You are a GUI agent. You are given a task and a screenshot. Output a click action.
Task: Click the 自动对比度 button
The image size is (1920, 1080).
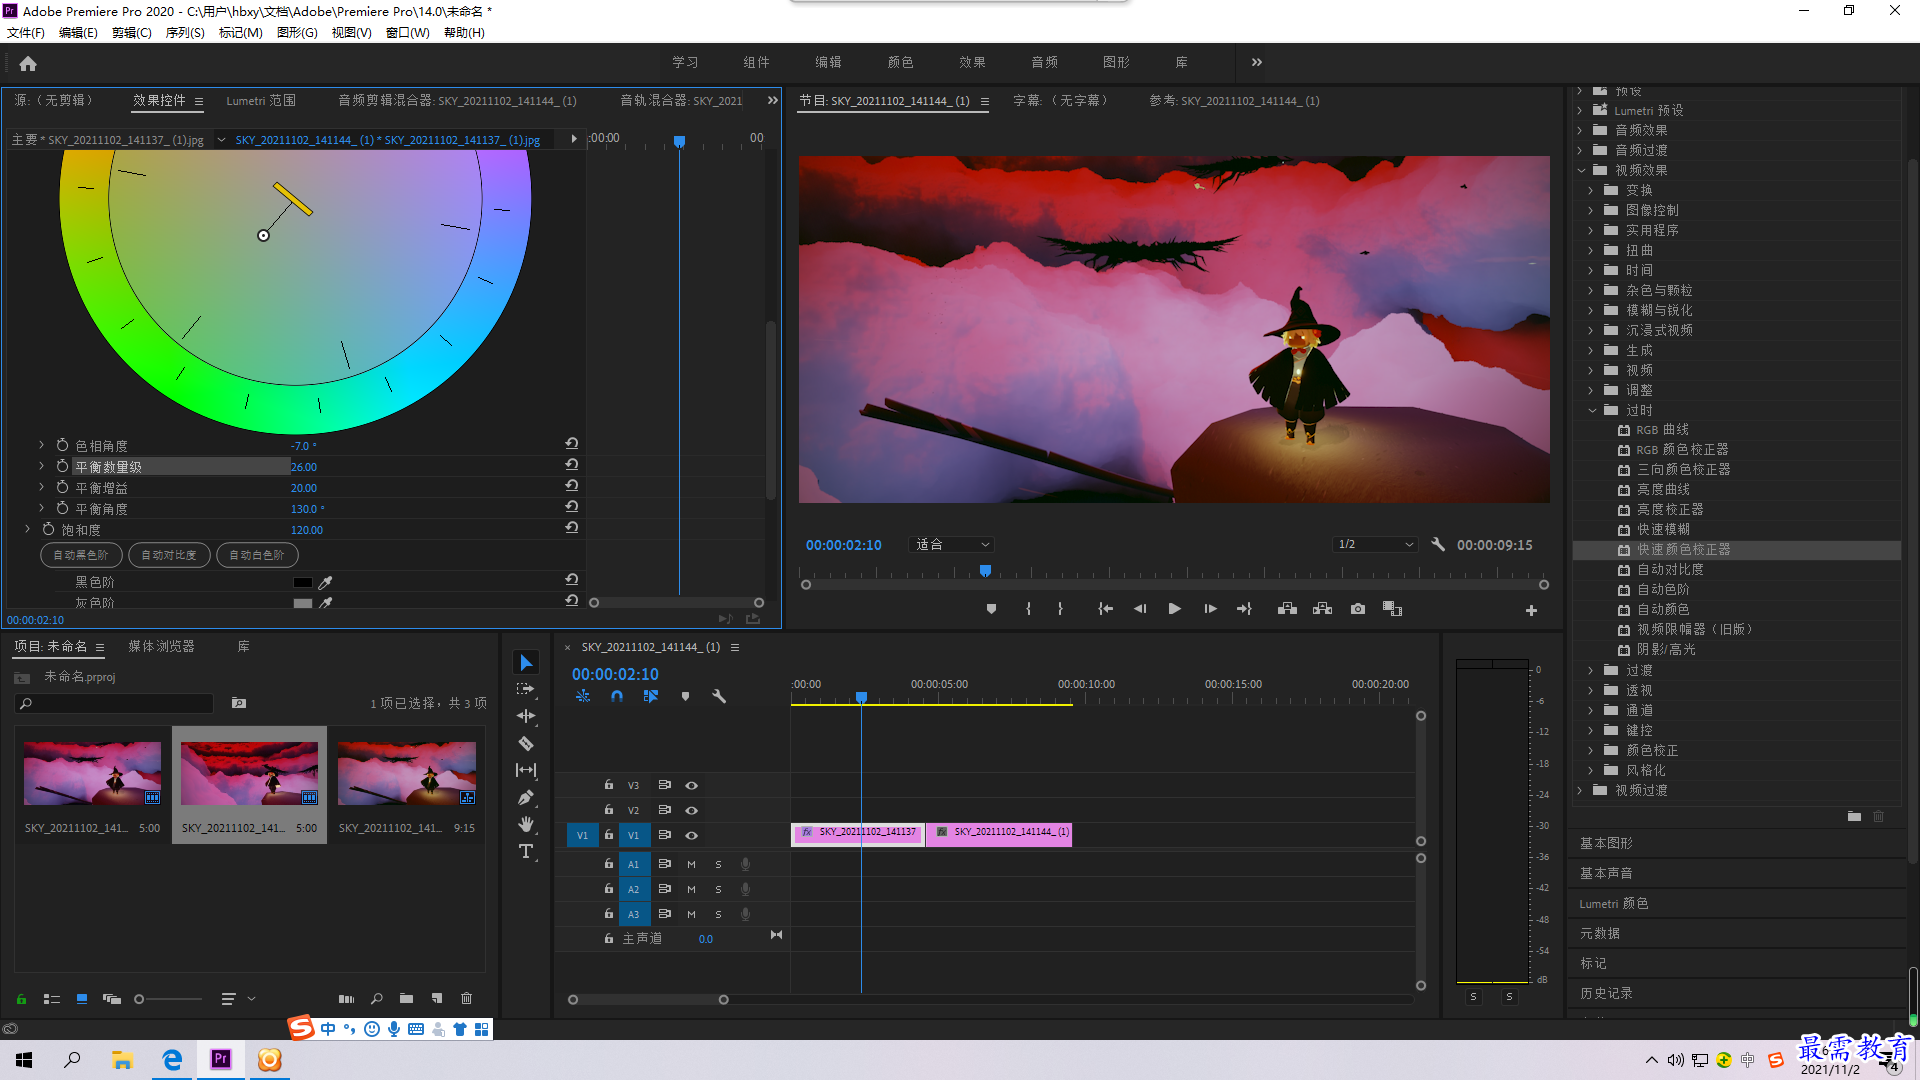pyautogui.click(x=169, y=555)
